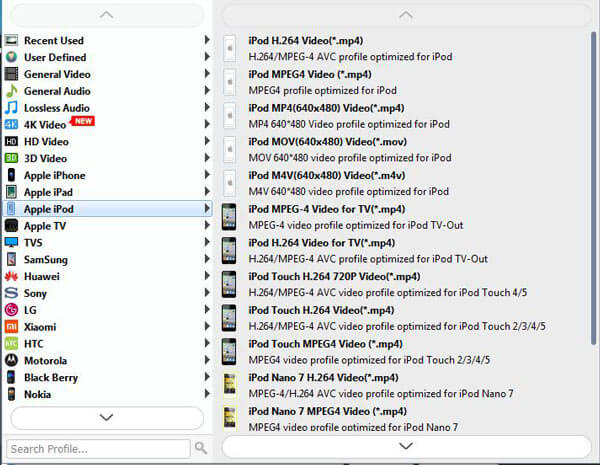Click the General Audio green note icon
The width and height of the screenshot is (600, 465).
pyautogui.click(x=11, y=91)
